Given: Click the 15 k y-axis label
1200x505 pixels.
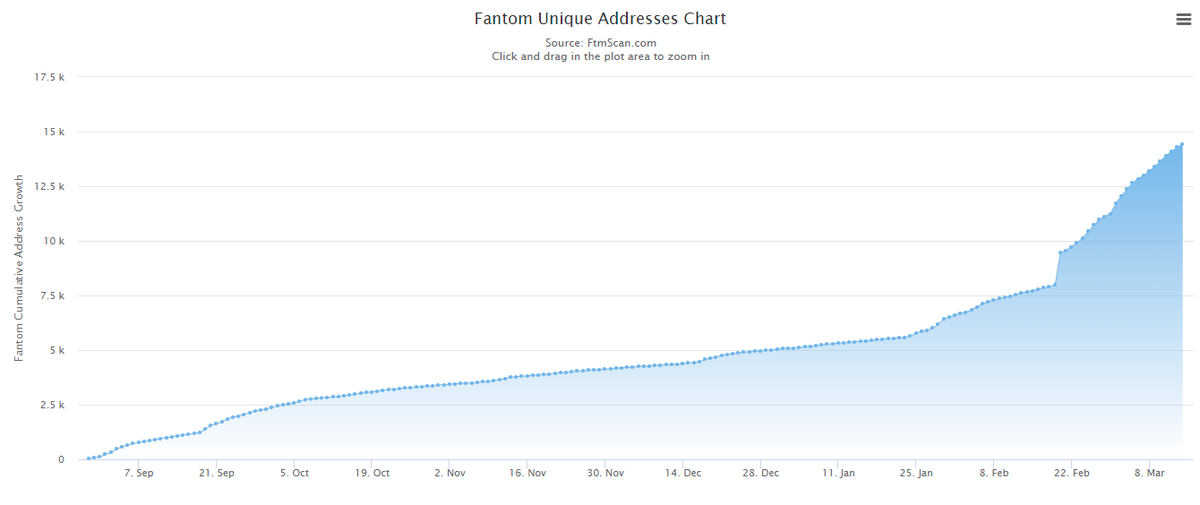Looking at the screenshot, I should (54, 132).
